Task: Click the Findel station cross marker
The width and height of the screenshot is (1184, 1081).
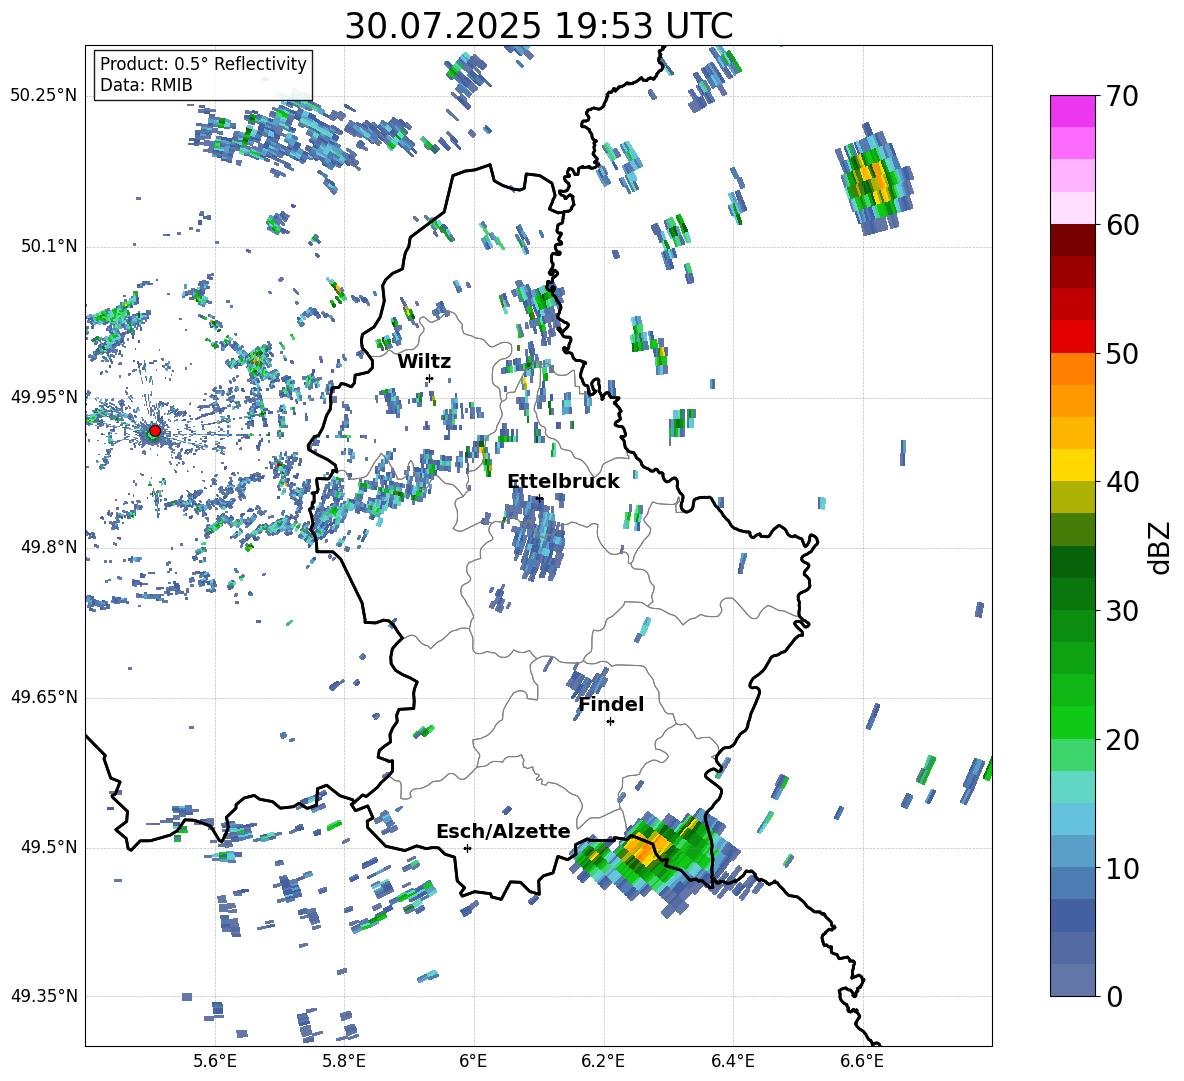Action: pyautogui.click(x=610, y=722)
